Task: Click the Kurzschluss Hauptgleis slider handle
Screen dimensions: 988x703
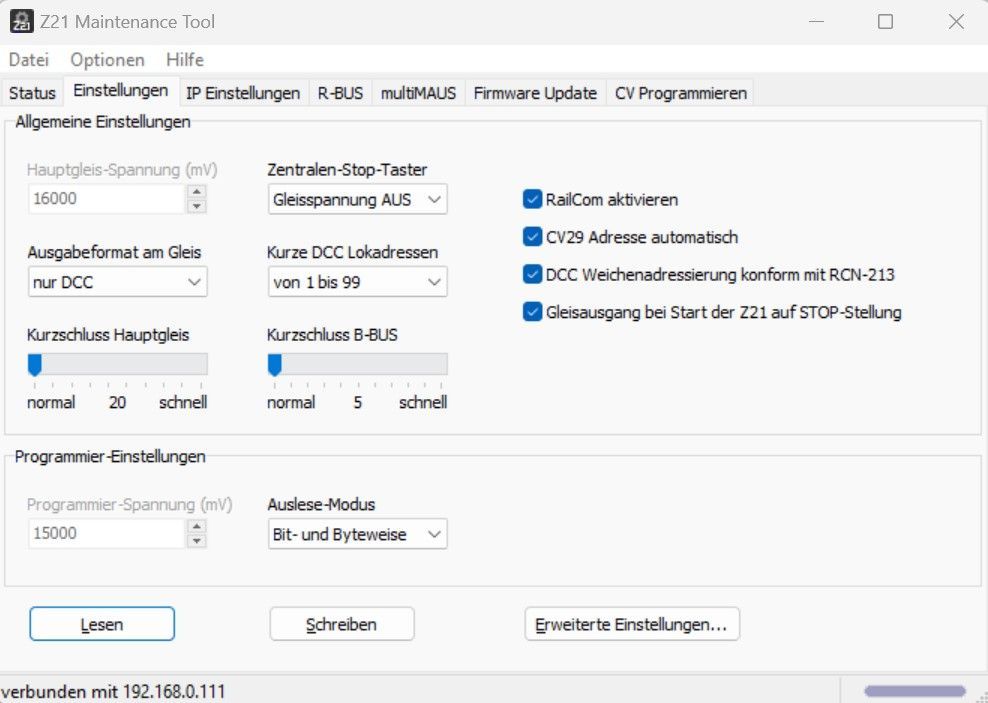Action: [35, 365]
